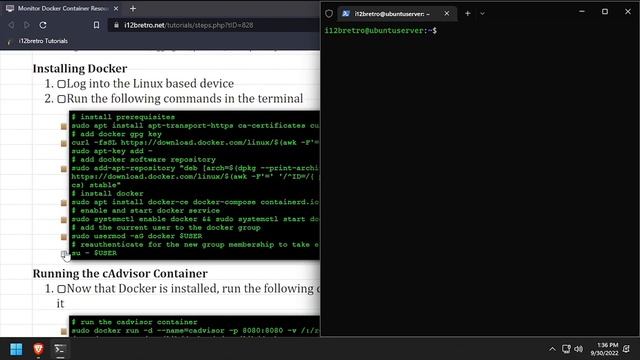Image resolution: width=640 pixels, height=360 pixels.
Task: Check the Run following commands checkbox
Action: pyautogui.click(x=62, y=99)
